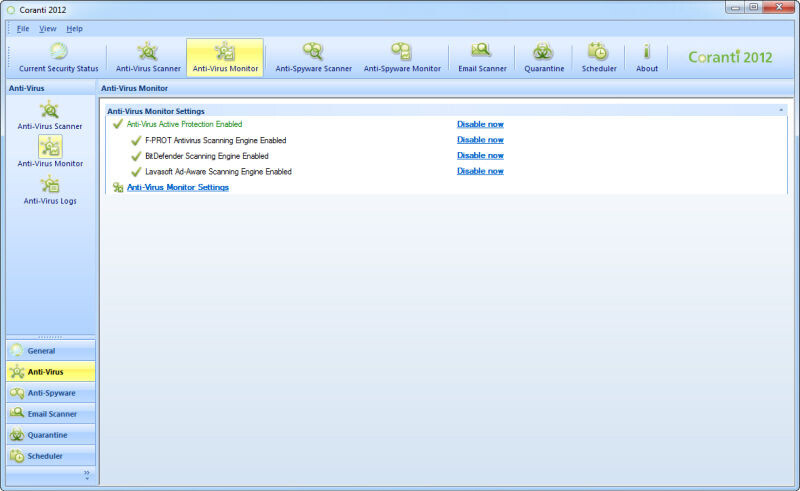Click the 'BitDefender Scanning Engine Enabled' text

click(x=207, y=156)
